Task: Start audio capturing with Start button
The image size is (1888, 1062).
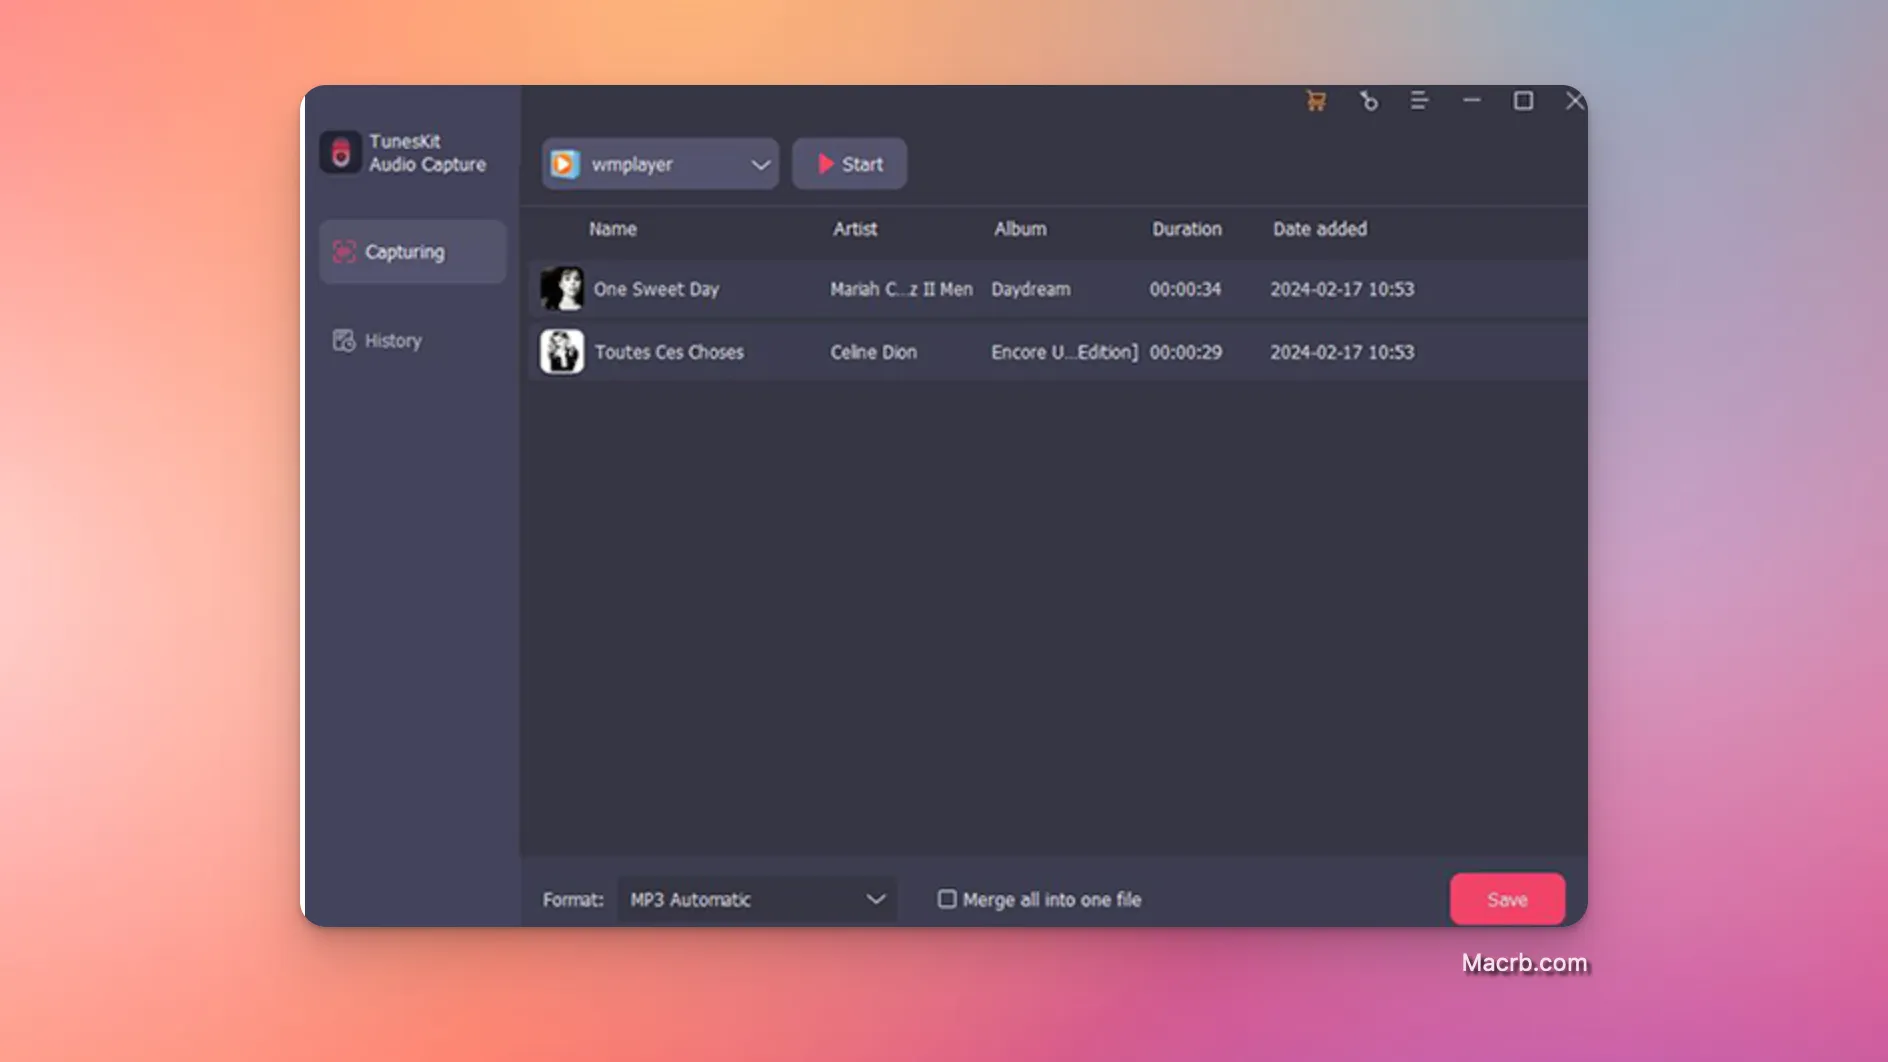Action: point(849,164)
